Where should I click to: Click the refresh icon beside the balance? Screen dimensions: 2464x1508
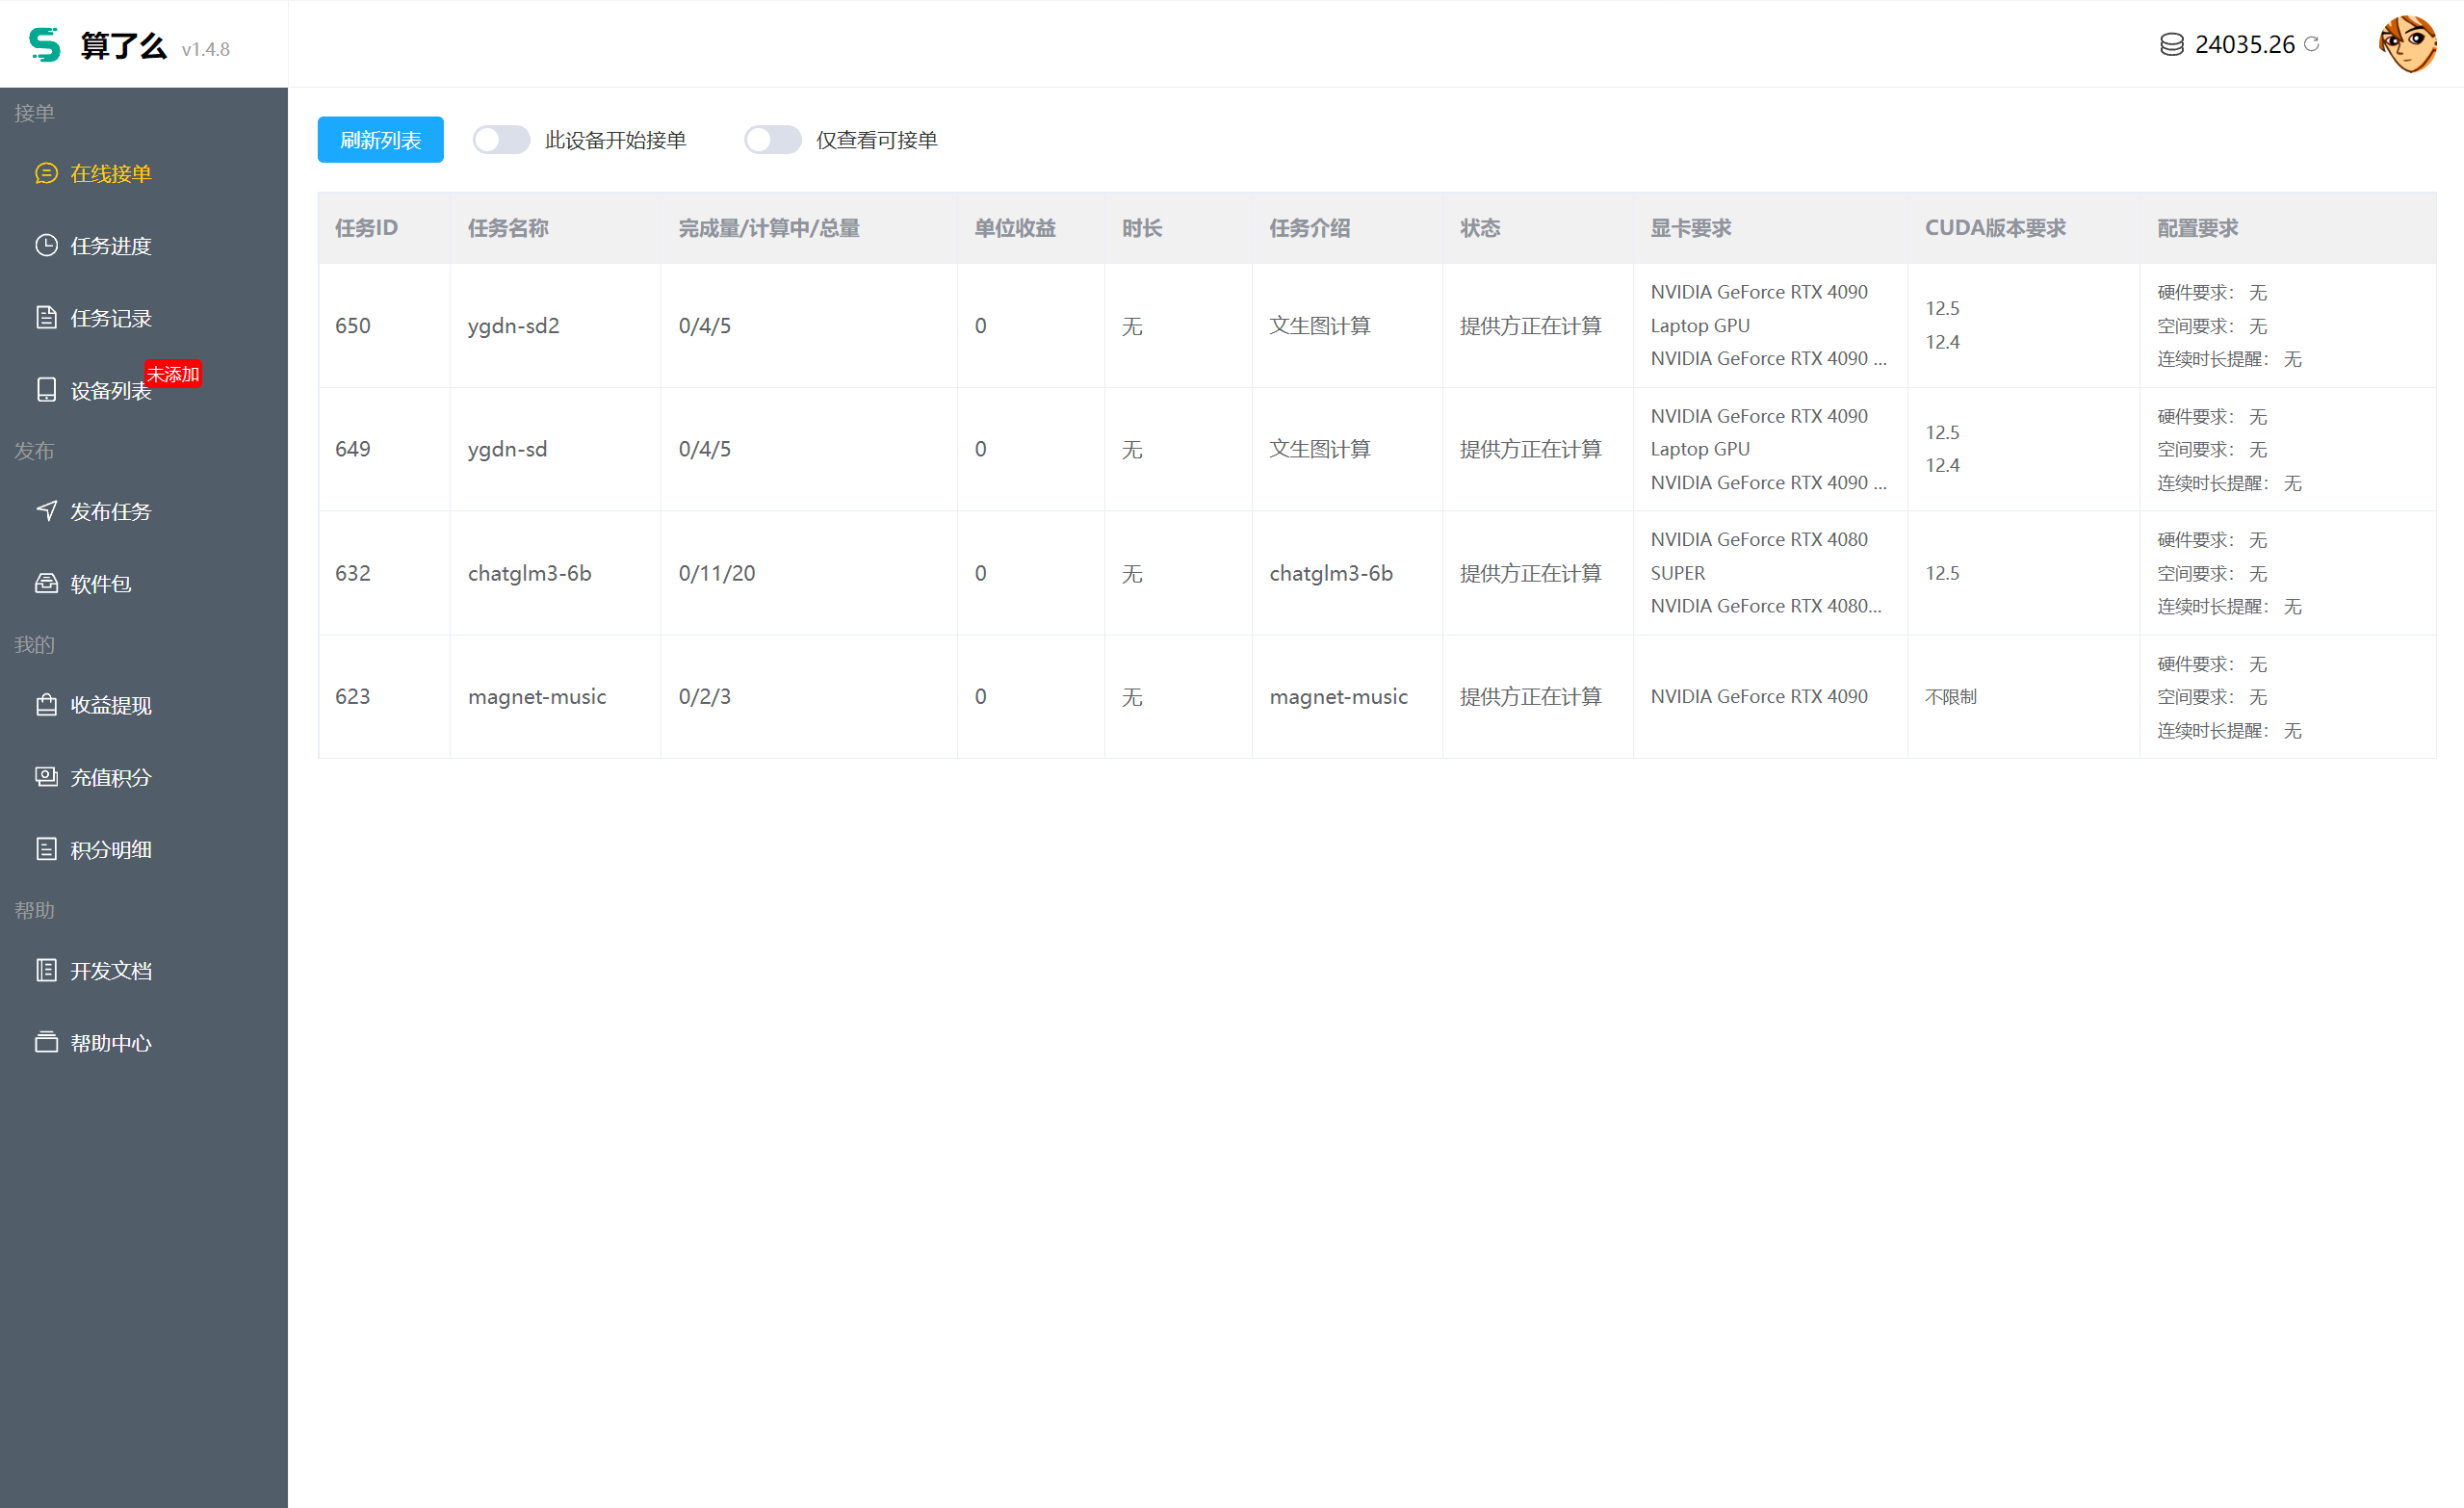(2312, 44)
